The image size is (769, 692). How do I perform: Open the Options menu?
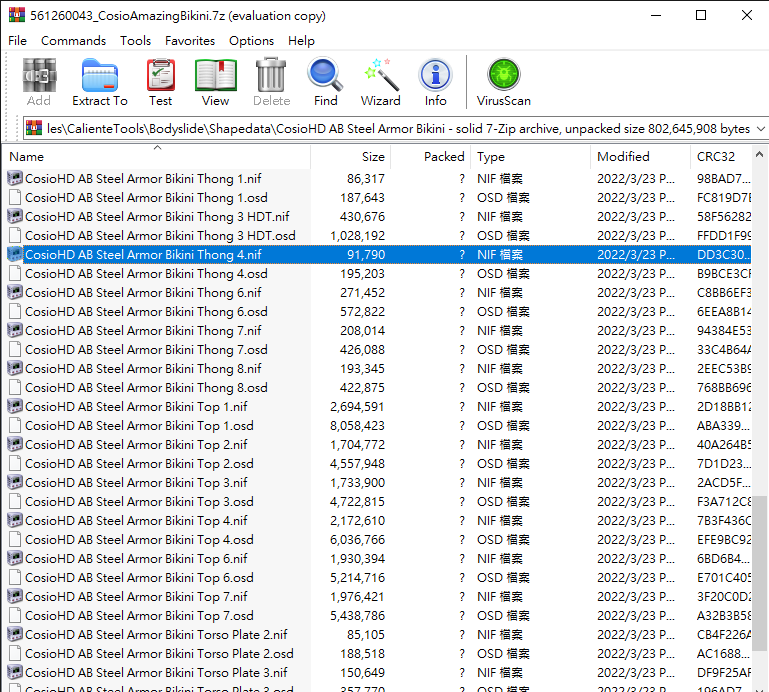click(251, 41)
